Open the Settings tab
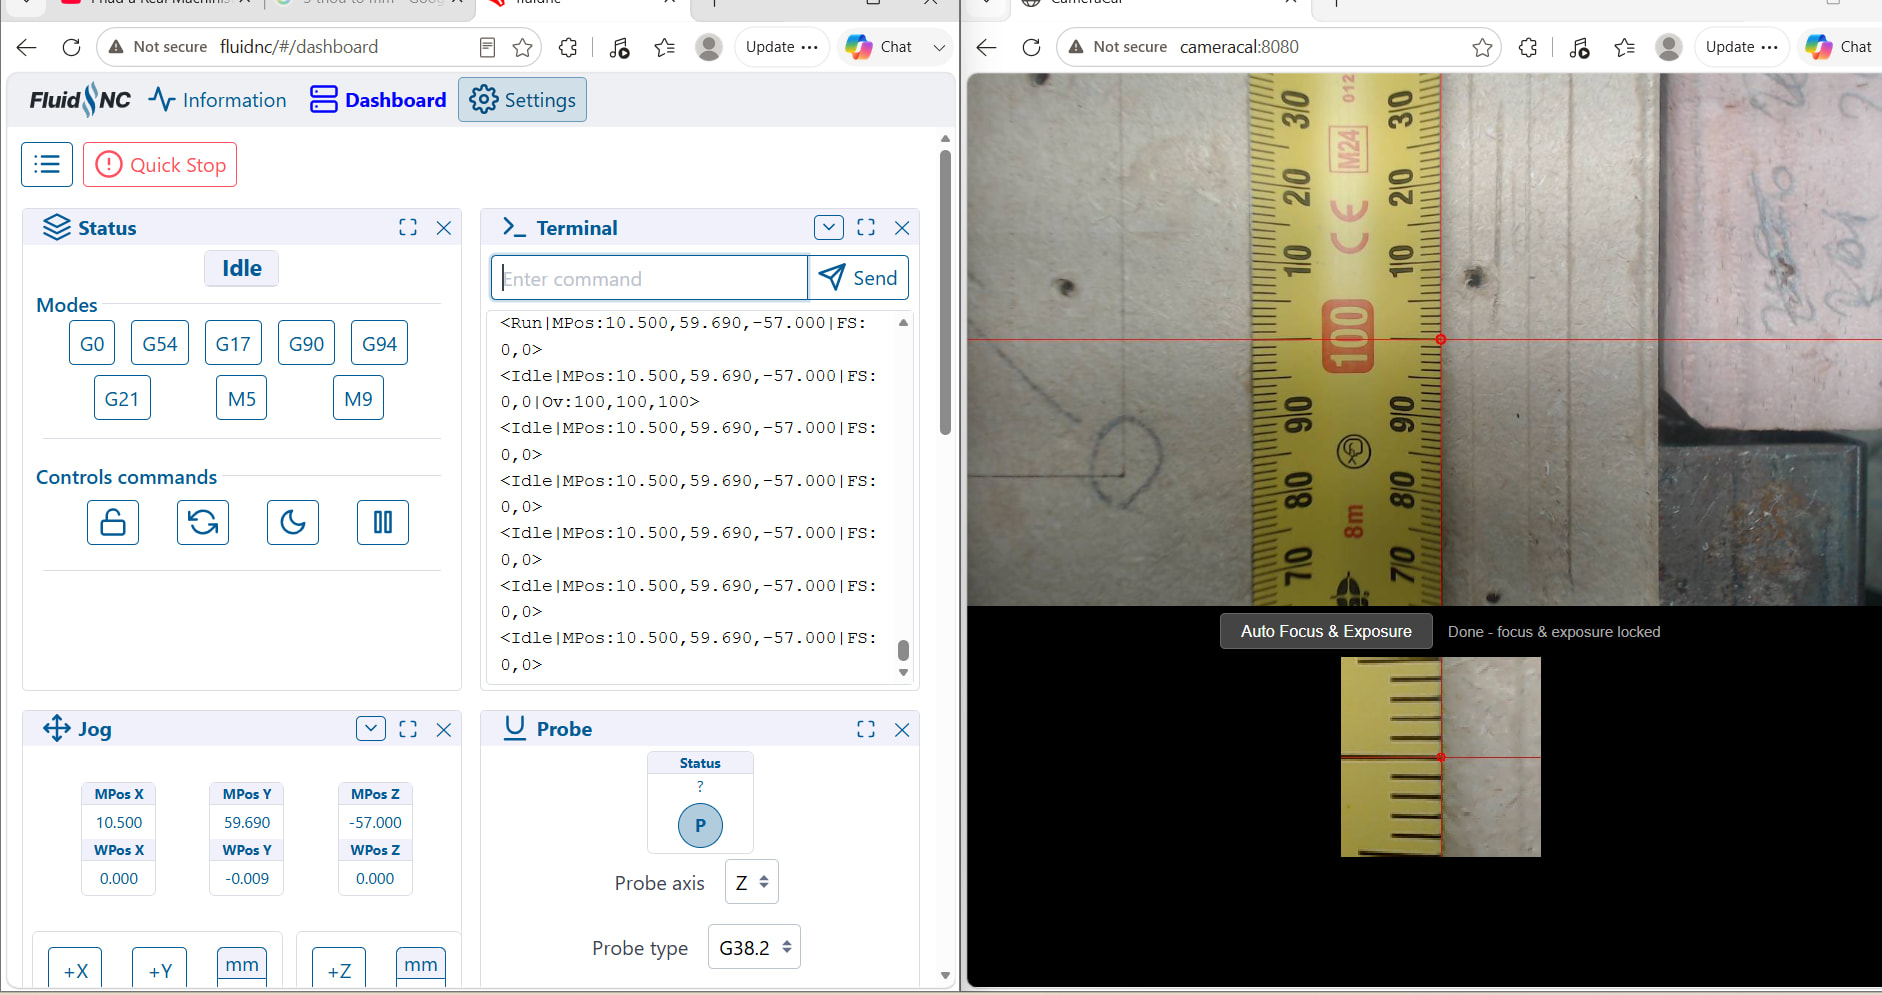 click(522, 100)
